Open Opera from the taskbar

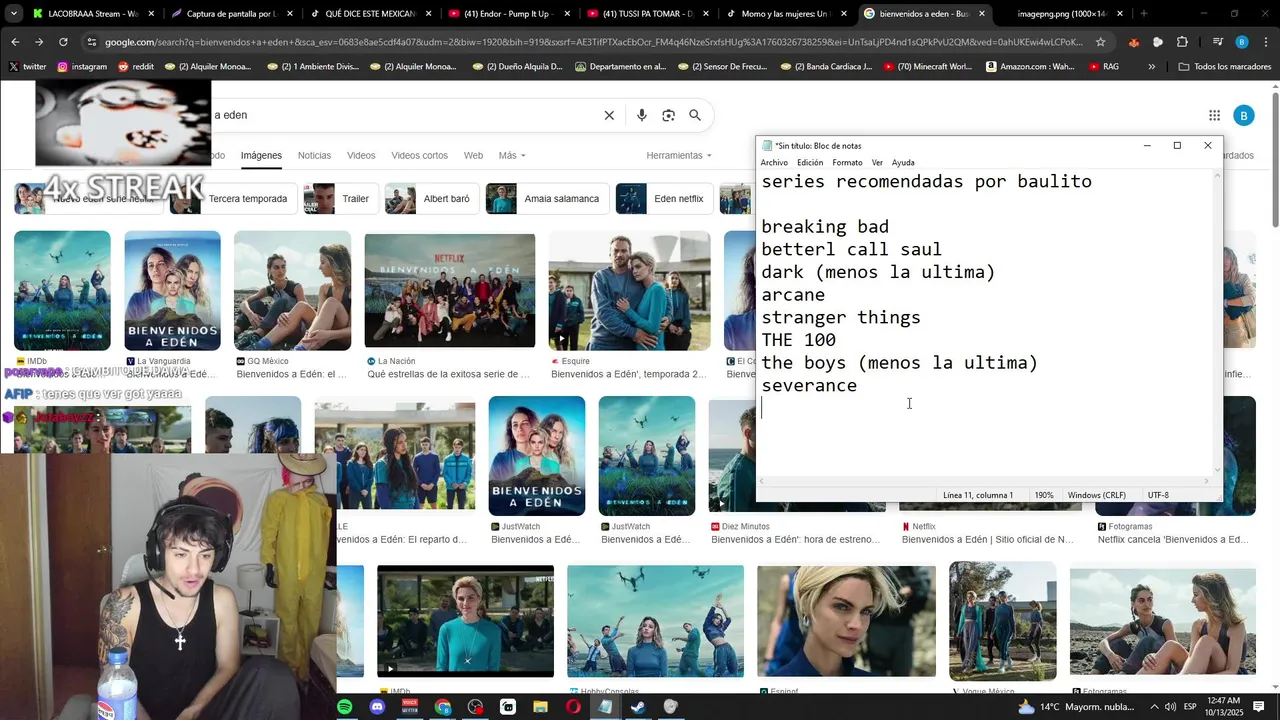[x=573, y=707]
